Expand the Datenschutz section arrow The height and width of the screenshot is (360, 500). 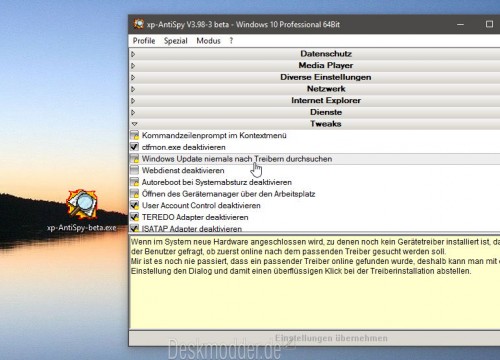pyautogui.click(x=133, y=54)
